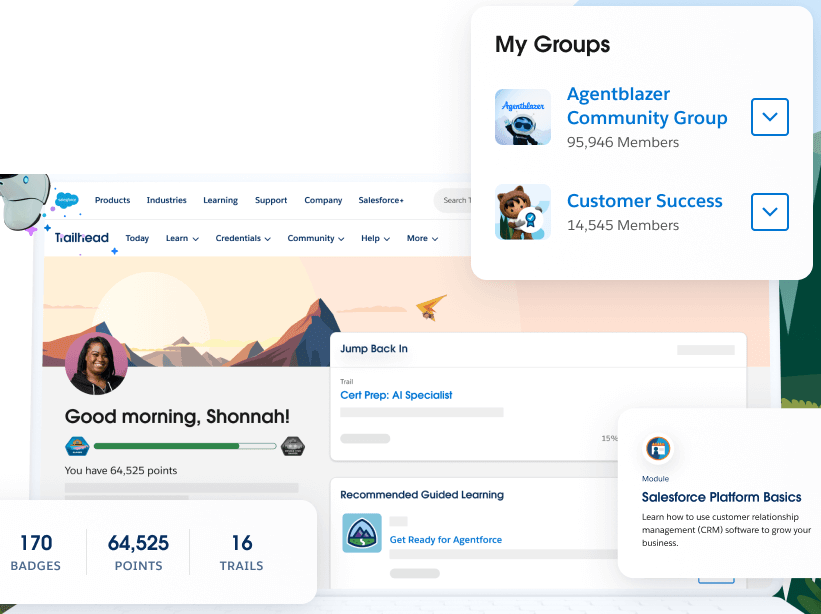This screenshot has width=821, height=614.
Task: Click the "95,946 Members" count
Action: click(x=623, y=142)
